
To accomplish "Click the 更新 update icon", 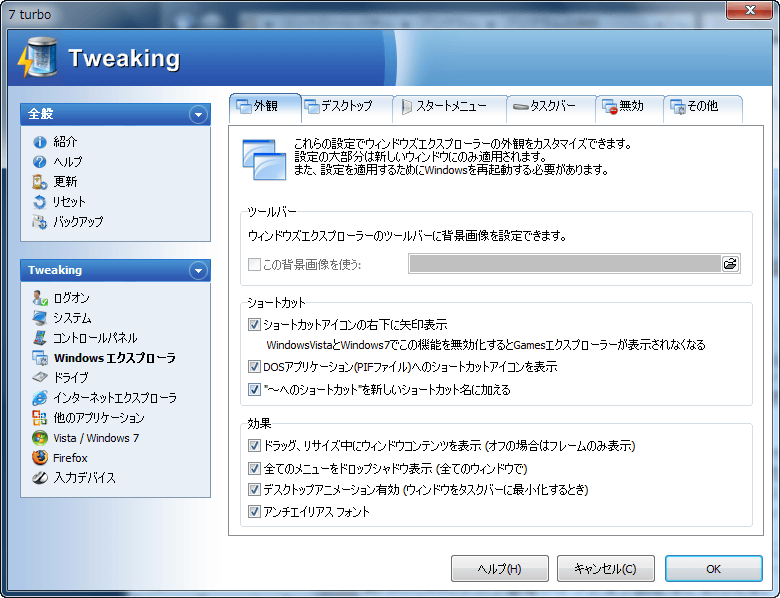I will [40, 182].
